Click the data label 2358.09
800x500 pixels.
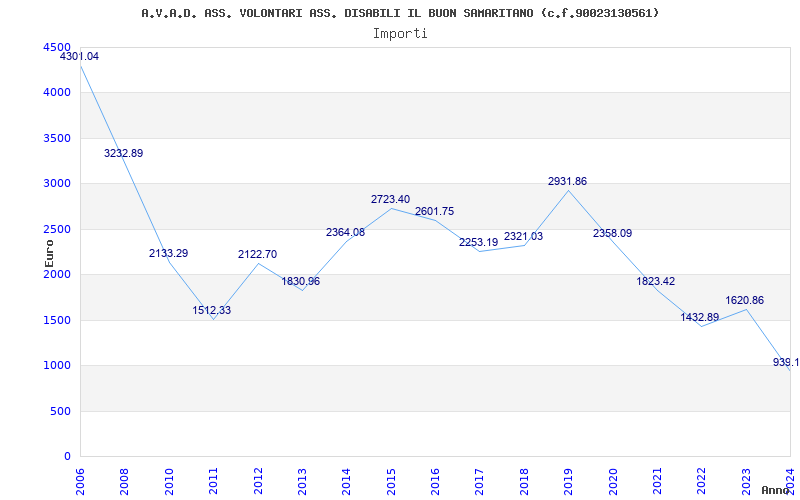(612, 233)
